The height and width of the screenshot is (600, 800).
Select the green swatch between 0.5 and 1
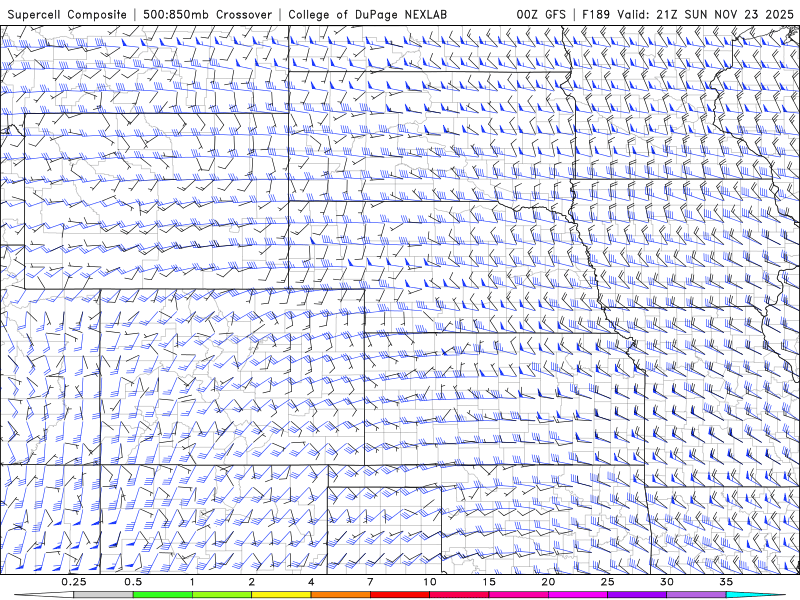(163, 595)
